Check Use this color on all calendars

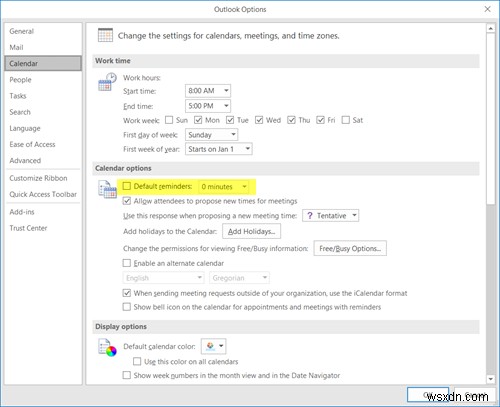point(137,361)
